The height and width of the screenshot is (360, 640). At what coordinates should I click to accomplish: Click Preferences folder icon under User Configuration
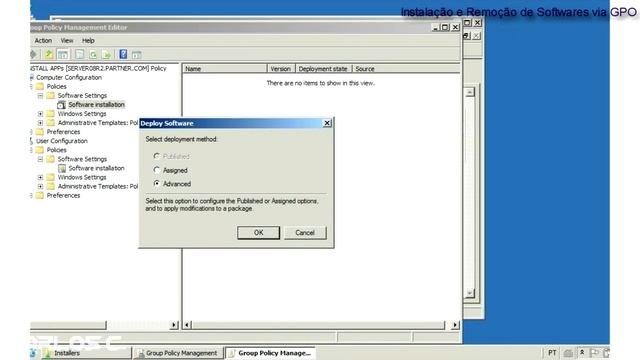pyautogui.click(x=40, y=196)
